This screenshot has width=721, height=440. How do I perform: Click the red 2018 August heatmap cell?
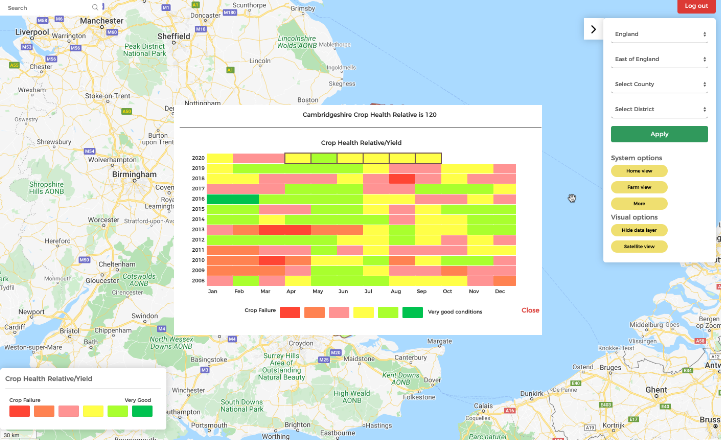(x=402, y=178)
